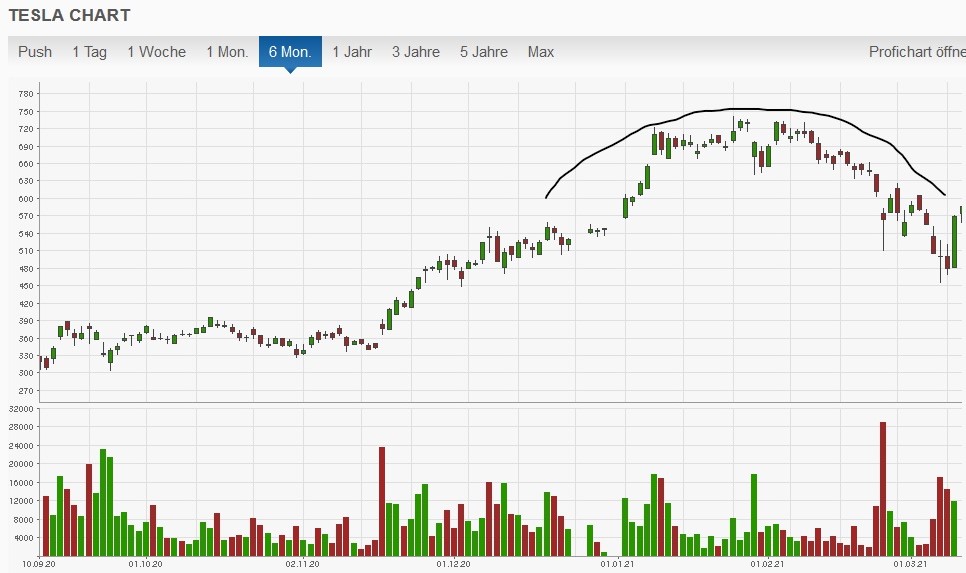Choose the 1 Mon. tab

point(227,52)
